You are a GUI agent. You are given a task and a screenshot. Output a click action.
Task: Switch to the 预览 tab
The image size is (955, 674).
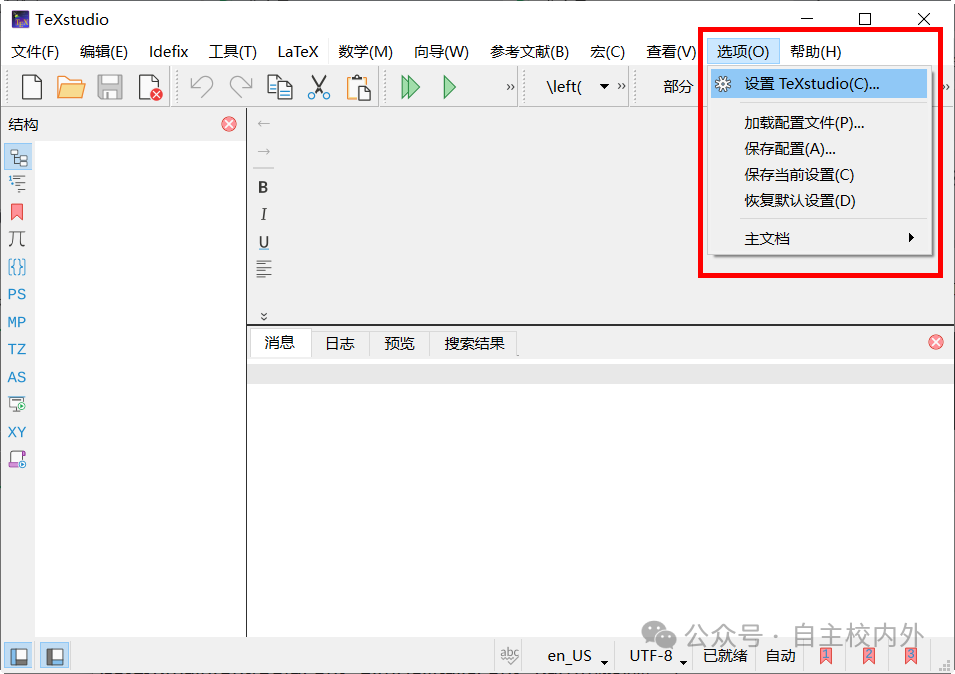click(x=400, y=344)
